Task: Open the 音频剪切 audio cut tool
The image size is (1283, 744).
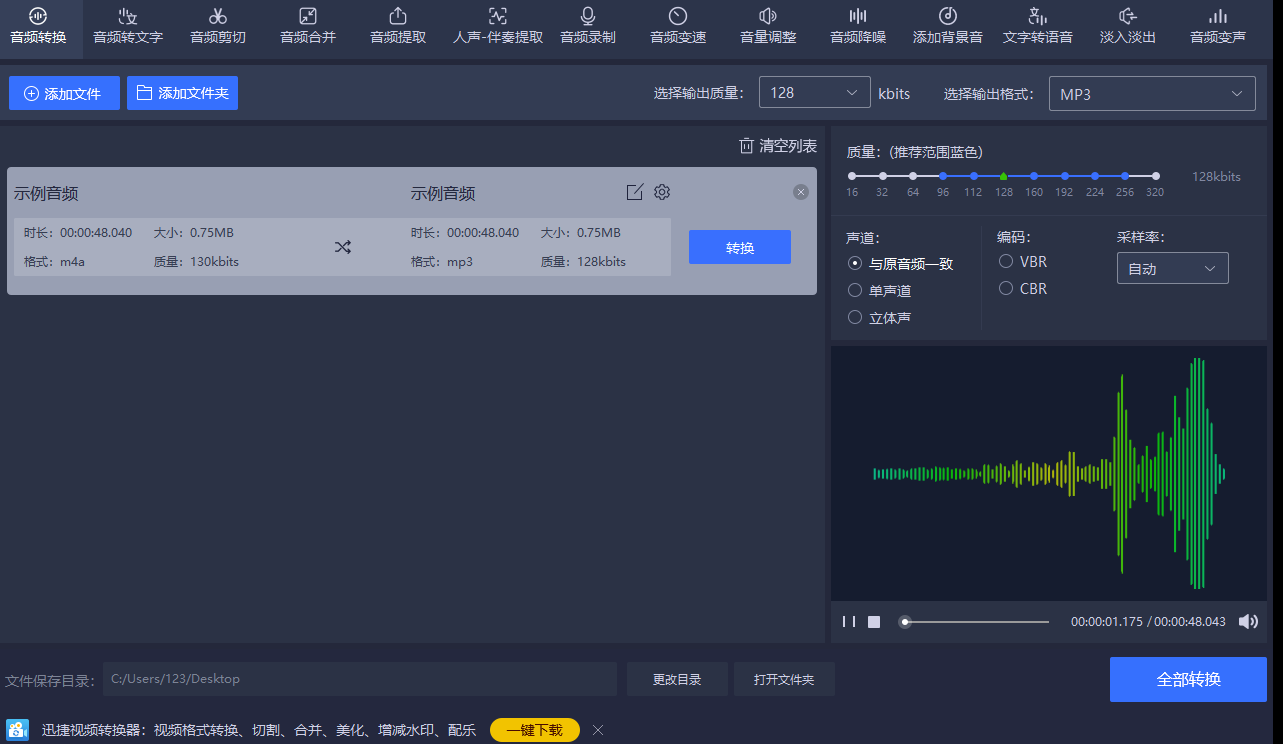Action: pyautogui.click(x=218, y=26)
